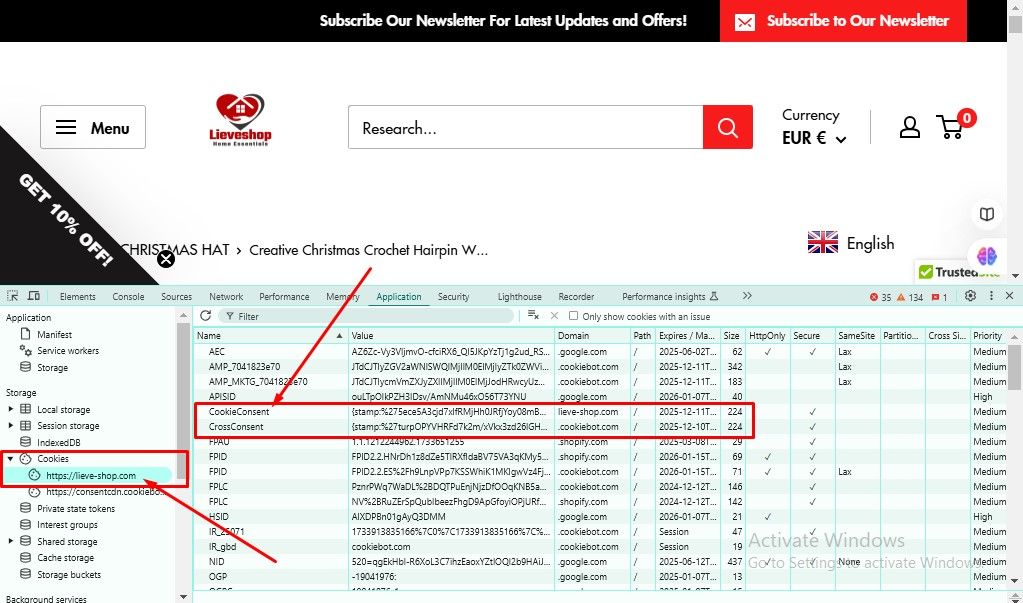Expand the Local storage tree node
The image size is (1023, 603).
(11, 410)
